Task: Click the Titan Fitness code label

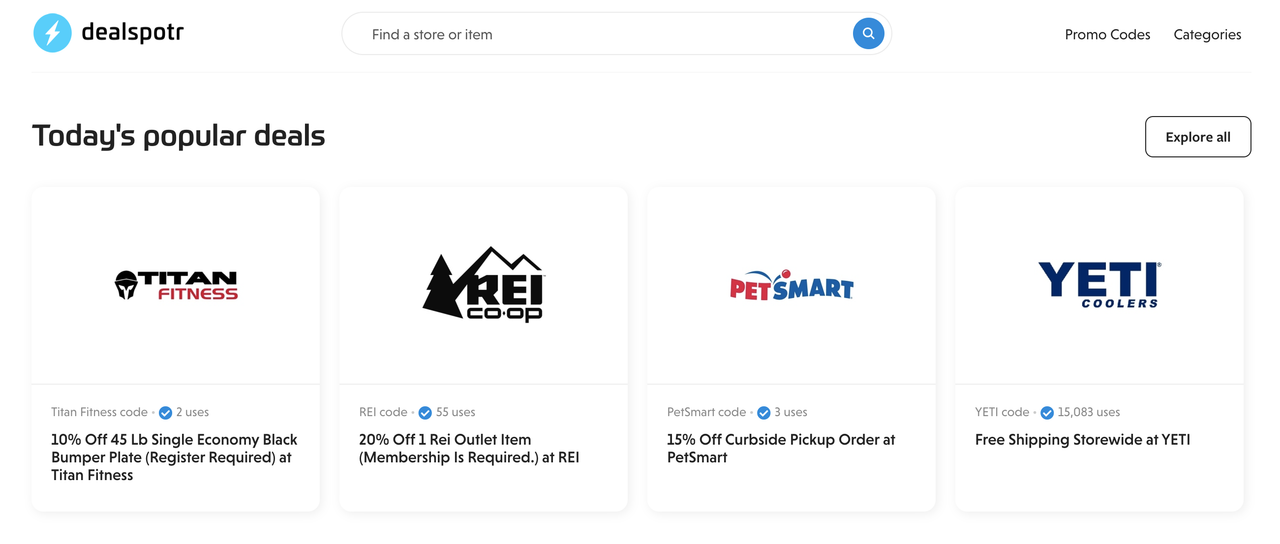Action: 99,412
